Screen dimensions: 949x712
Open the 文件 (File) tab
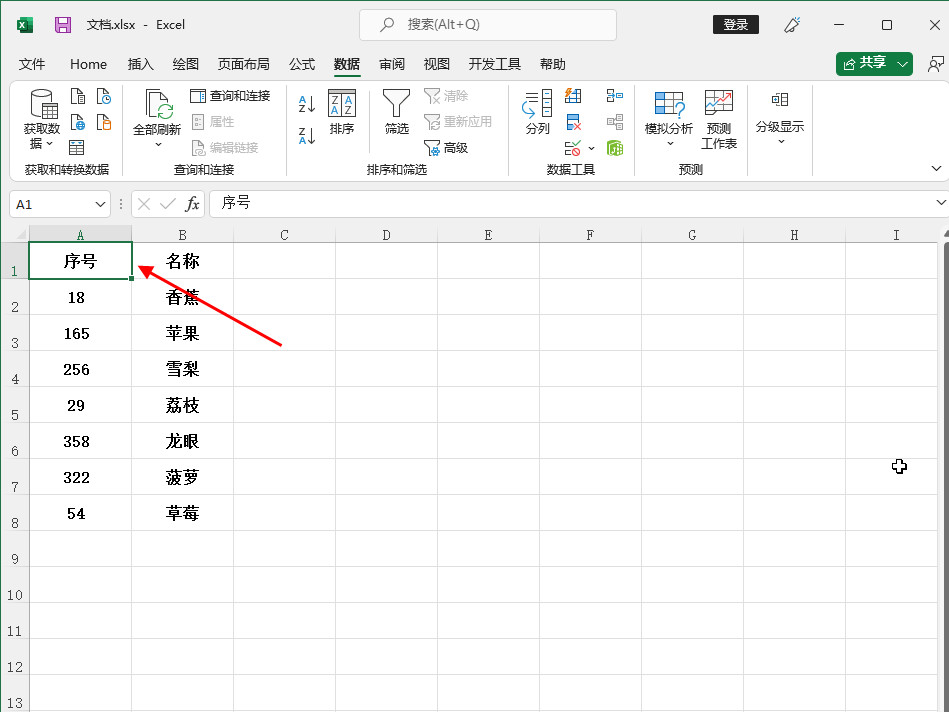click(31, 64)
